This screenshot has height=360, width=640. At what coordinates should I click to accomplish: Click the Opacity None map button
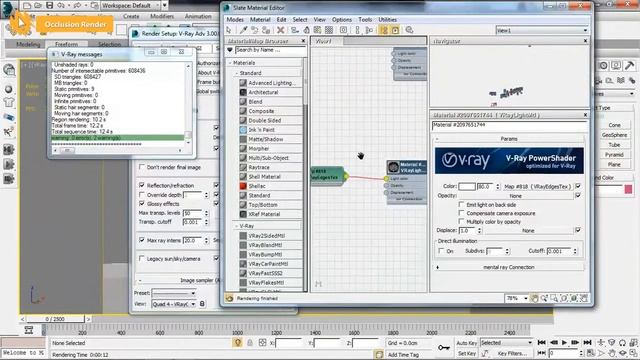pos(516,196)
